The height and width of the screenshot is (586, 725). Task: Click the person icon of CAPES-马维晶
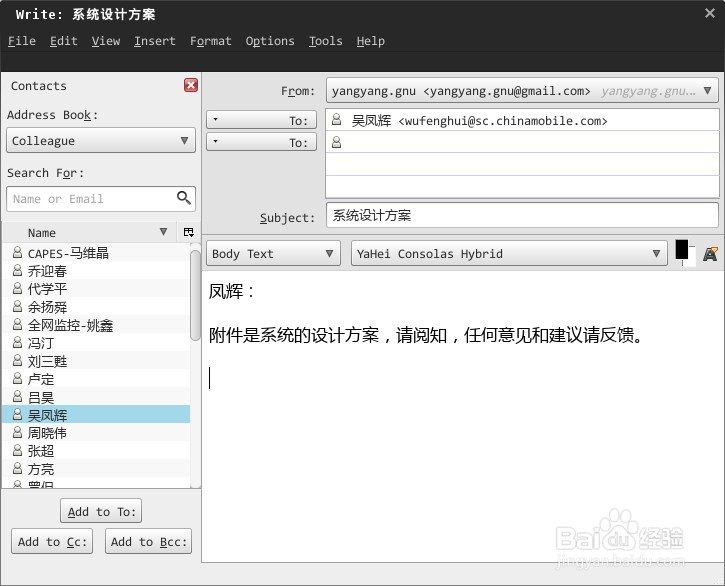18,253
